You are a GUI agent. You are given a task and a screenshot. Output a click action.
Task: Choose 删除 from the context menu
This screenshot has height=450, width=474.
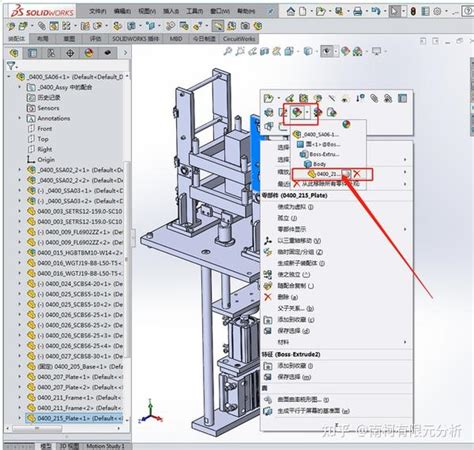click(282, 297)
